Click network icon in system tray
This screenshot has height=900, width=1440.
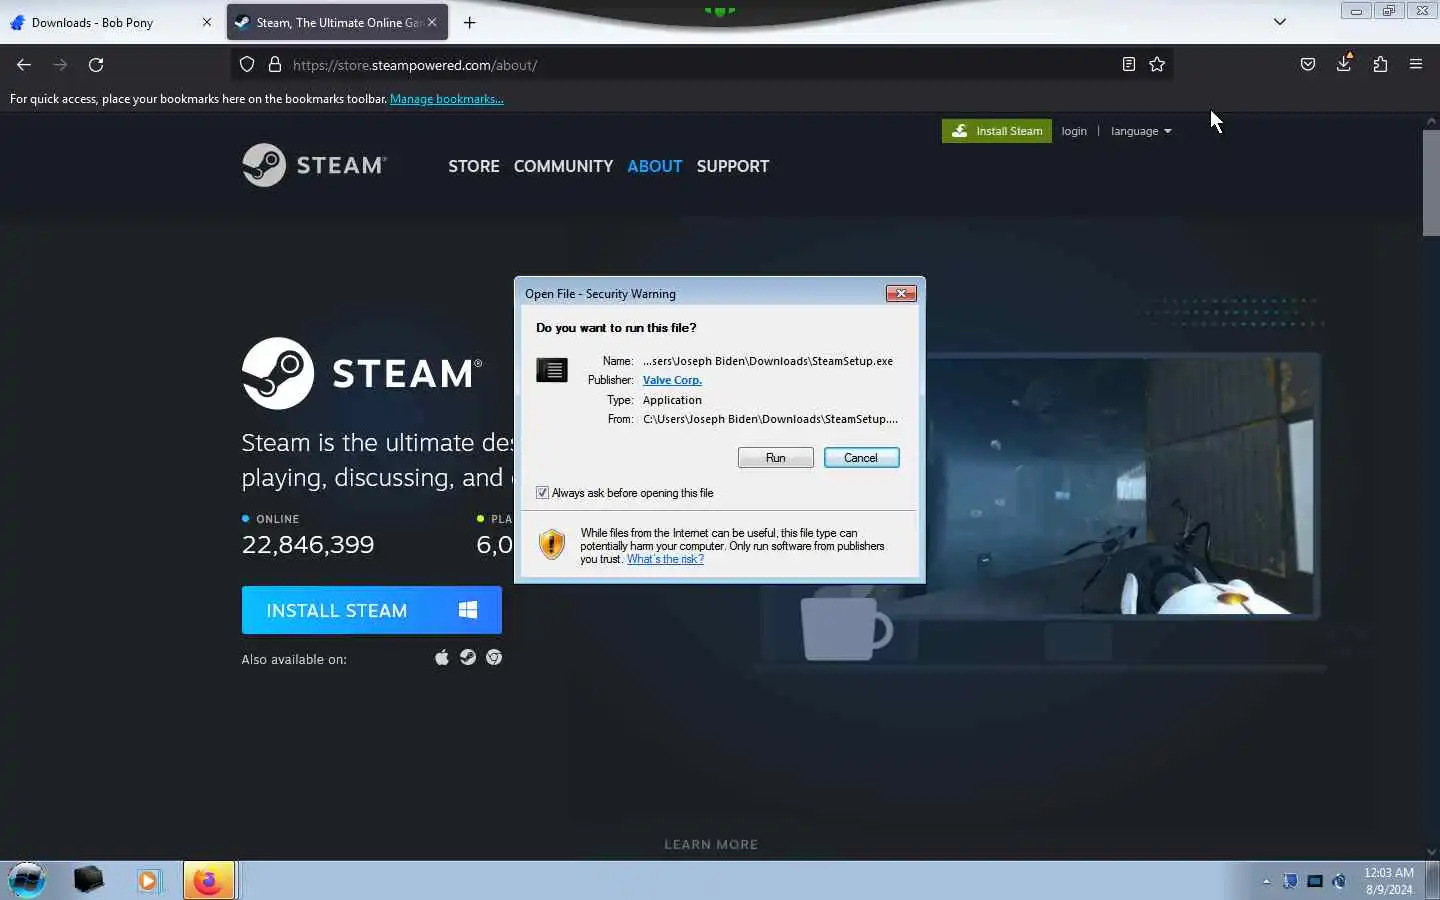coord(1315,881)
